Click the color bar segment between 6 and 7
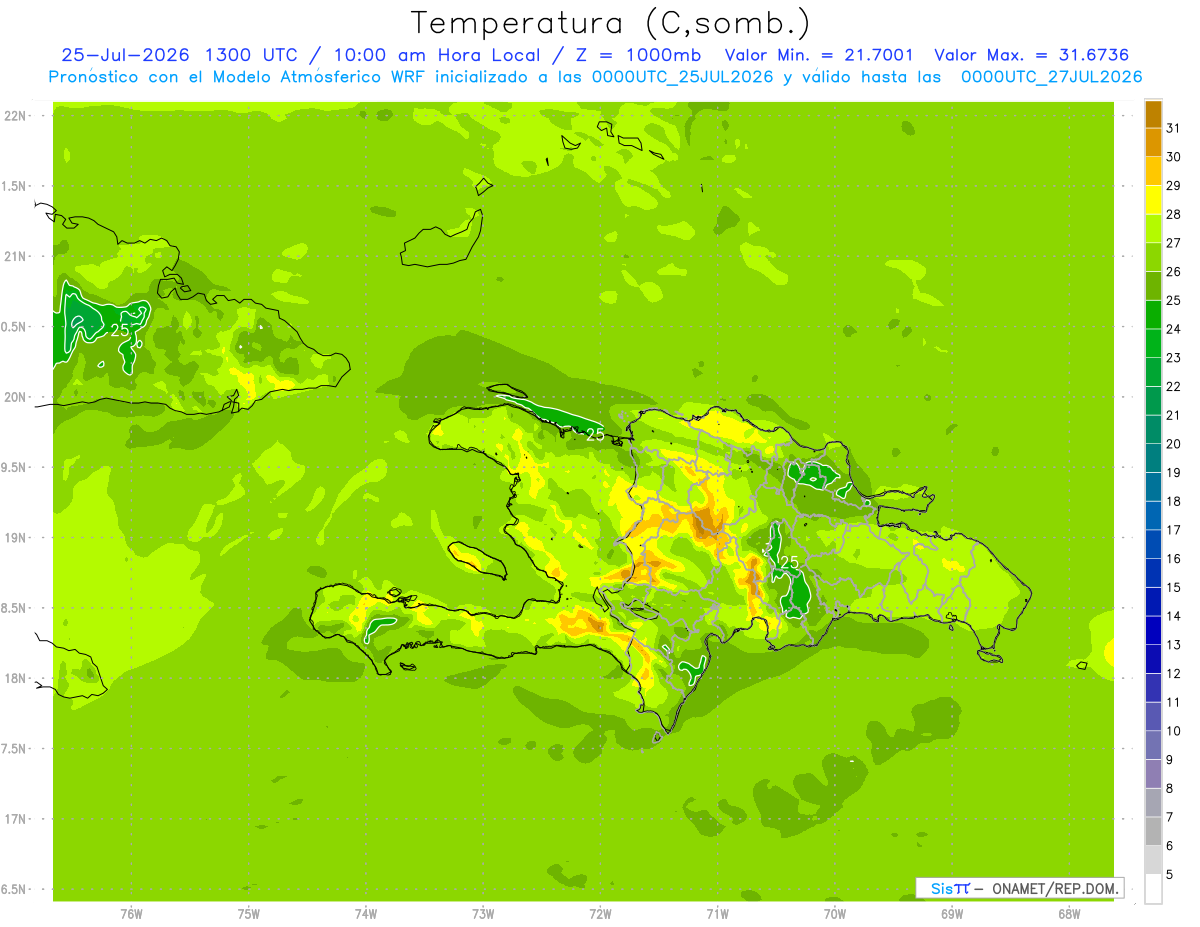This screenshot has height=927, width=1200. tap(1153, 832)
